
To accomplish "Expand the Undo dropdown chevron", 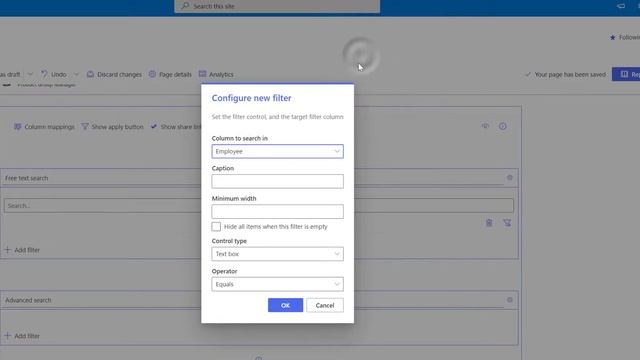I will tap(76, 74).
